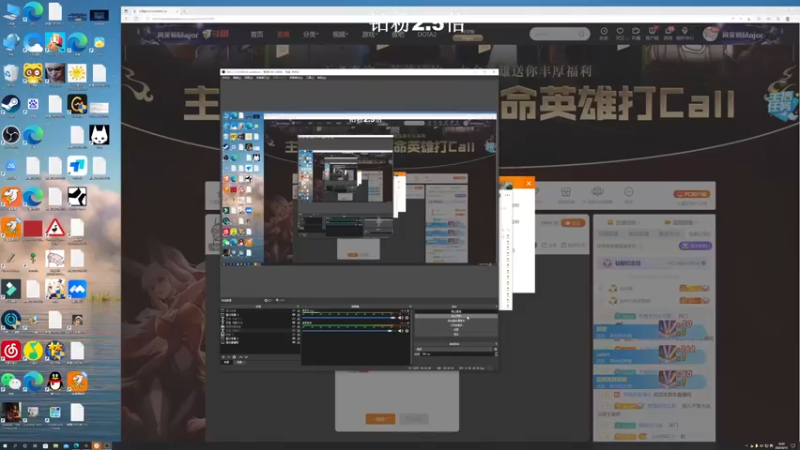This screenshot has width=800, height=450.
Task: Launch QQ Music yellow-green desktop icon
Action: [x=33, y=351]
